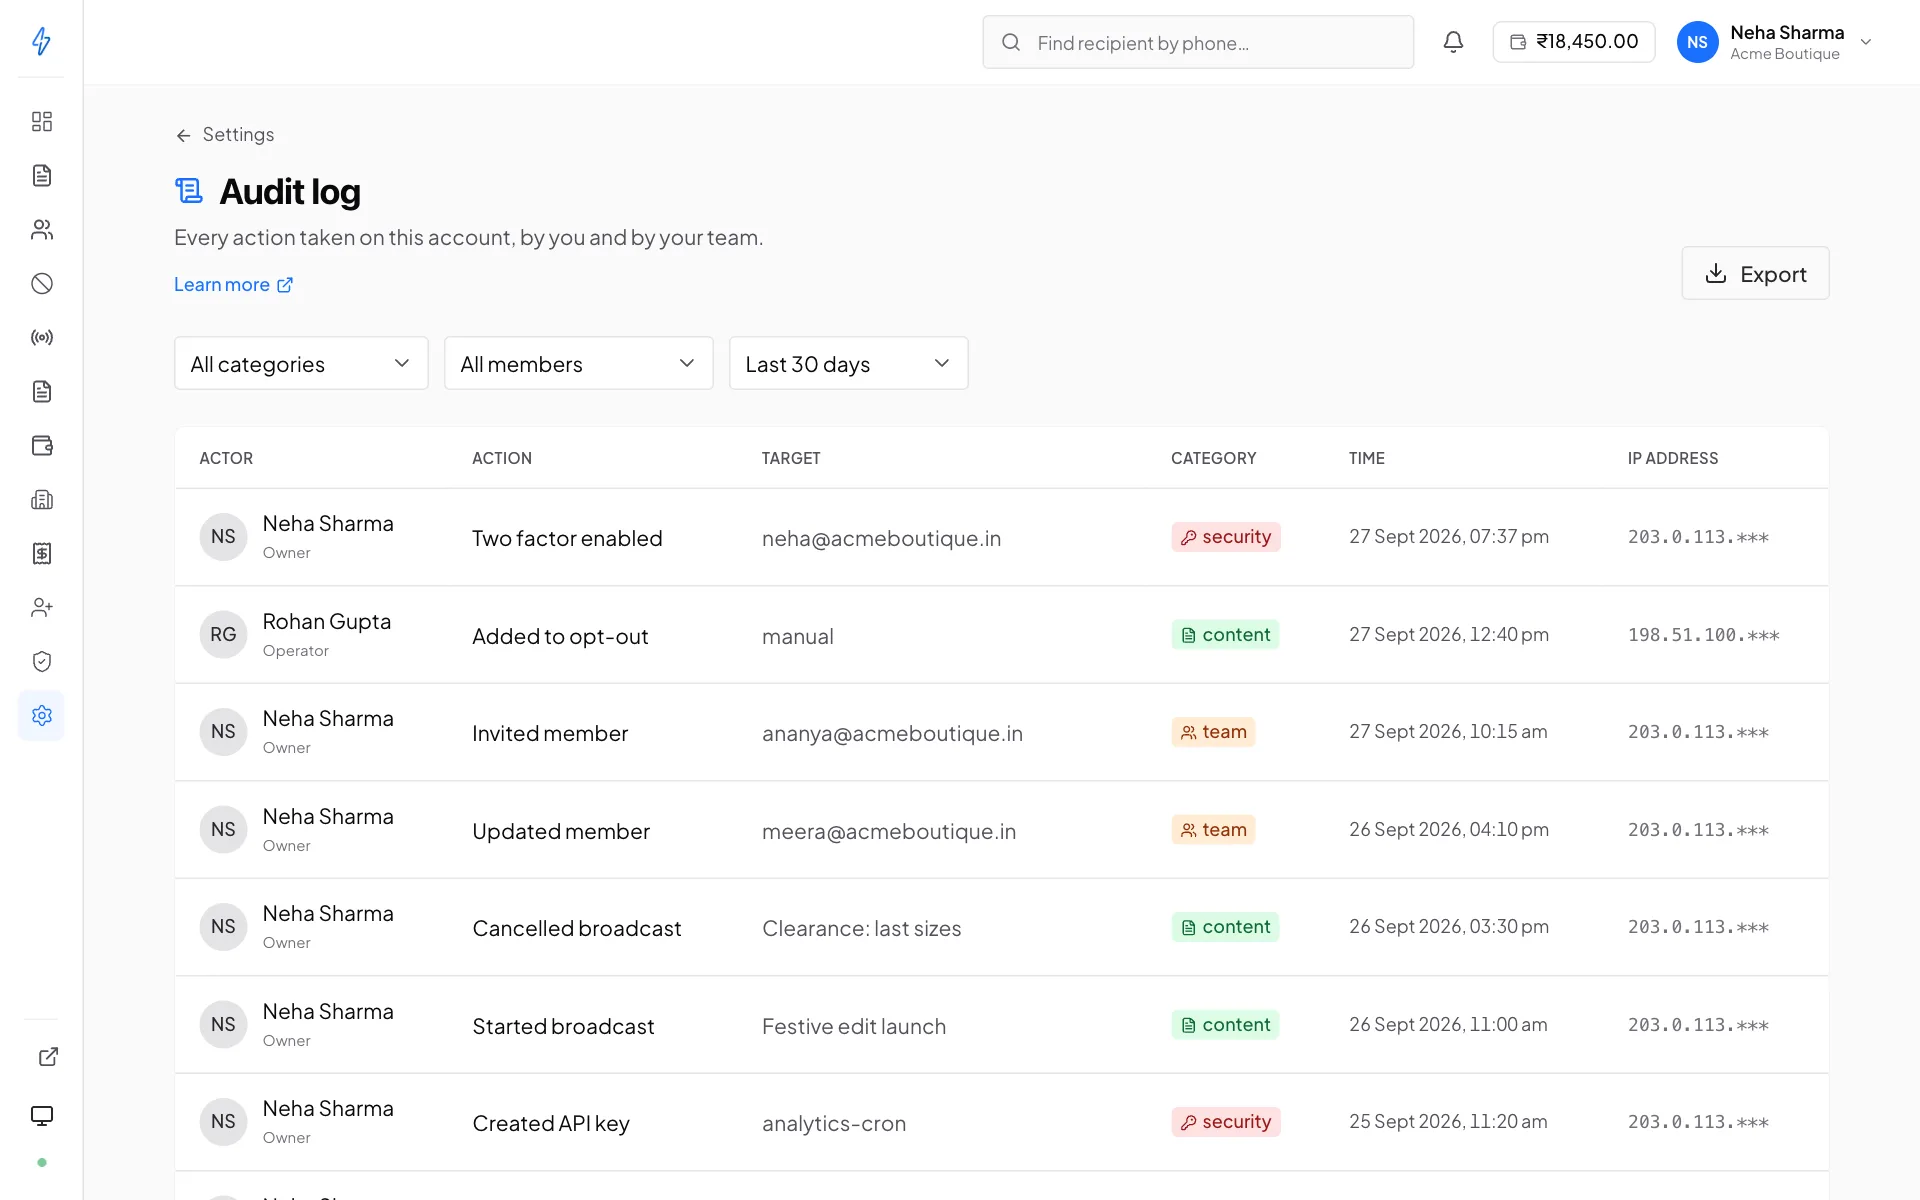The width and height of the screenshot is (1920, 1200).
Task: Click the ACTOR column header
Action: click(226, 458)
